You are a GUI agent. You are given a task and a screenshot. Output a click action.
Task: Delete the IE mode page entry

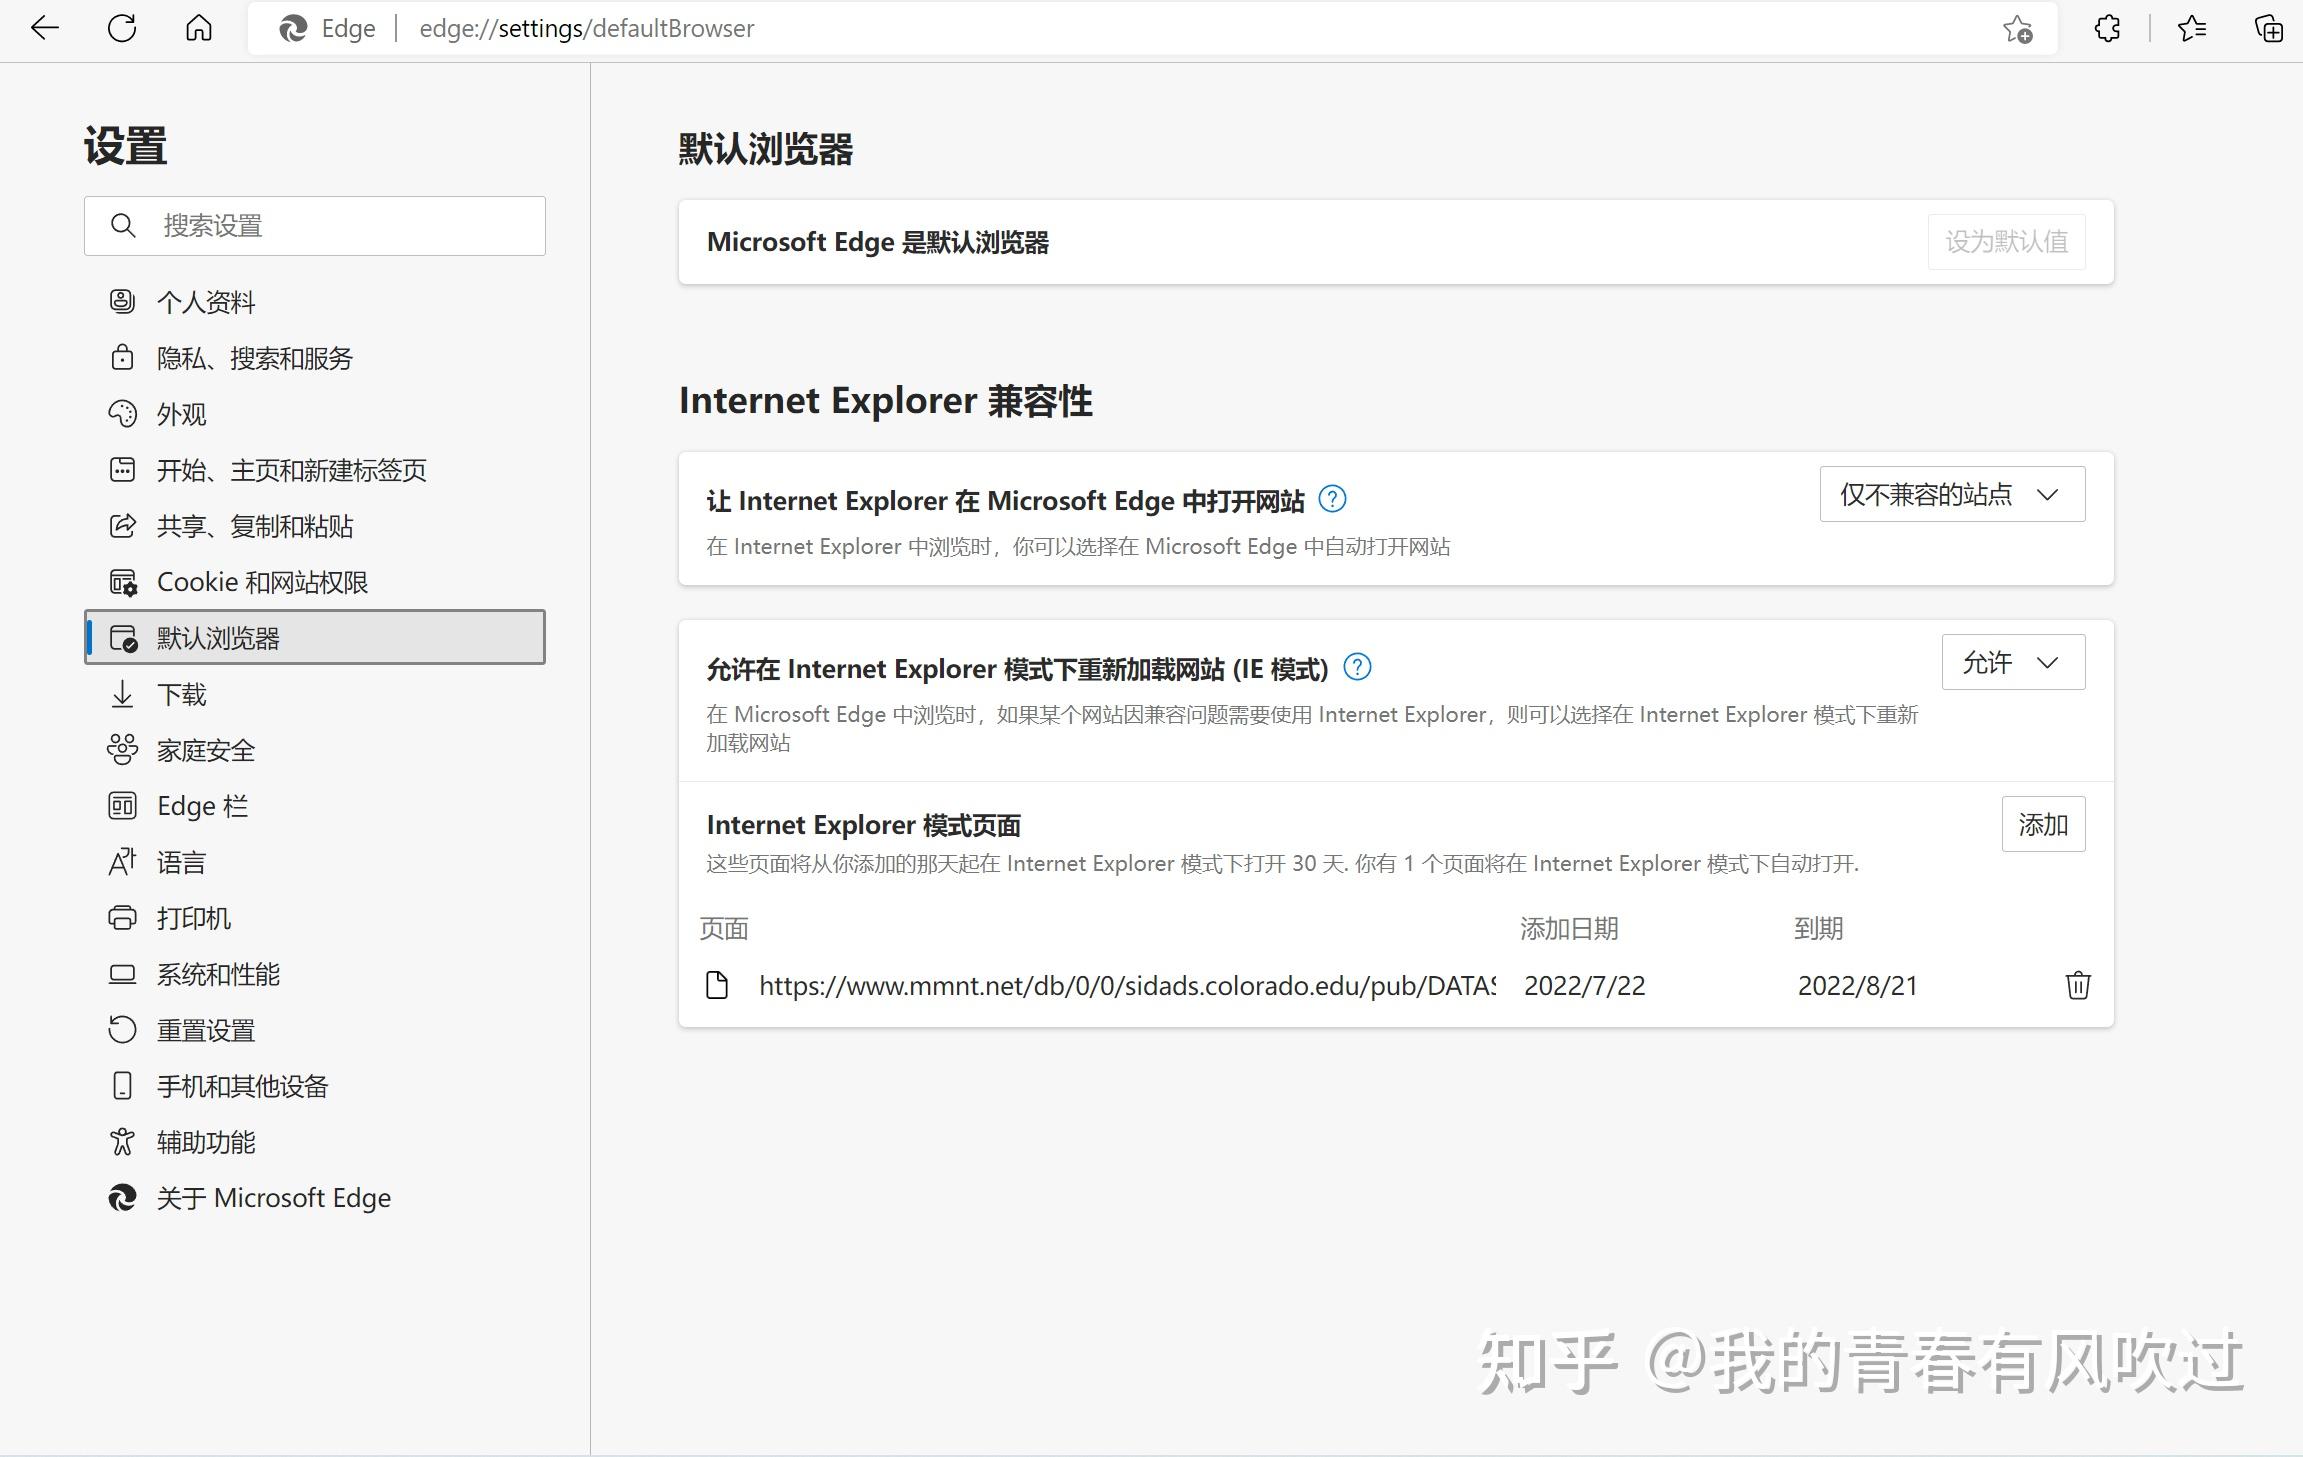tap(2077, 985)
